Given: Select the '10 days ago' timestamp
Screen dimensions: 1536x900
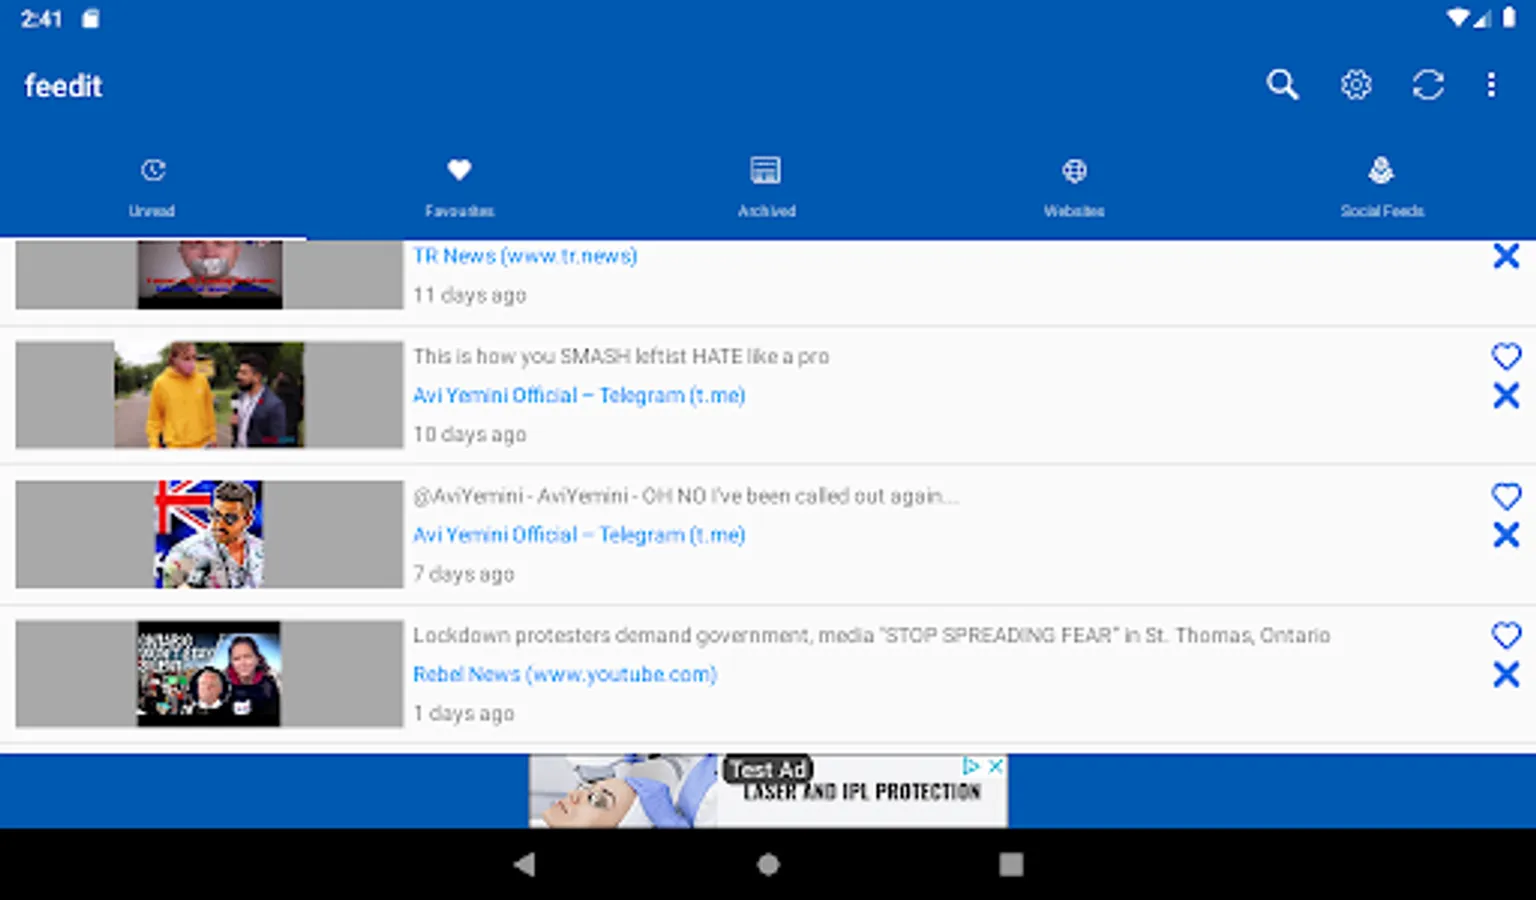Looking at the screenshot, I should [469, 435].
